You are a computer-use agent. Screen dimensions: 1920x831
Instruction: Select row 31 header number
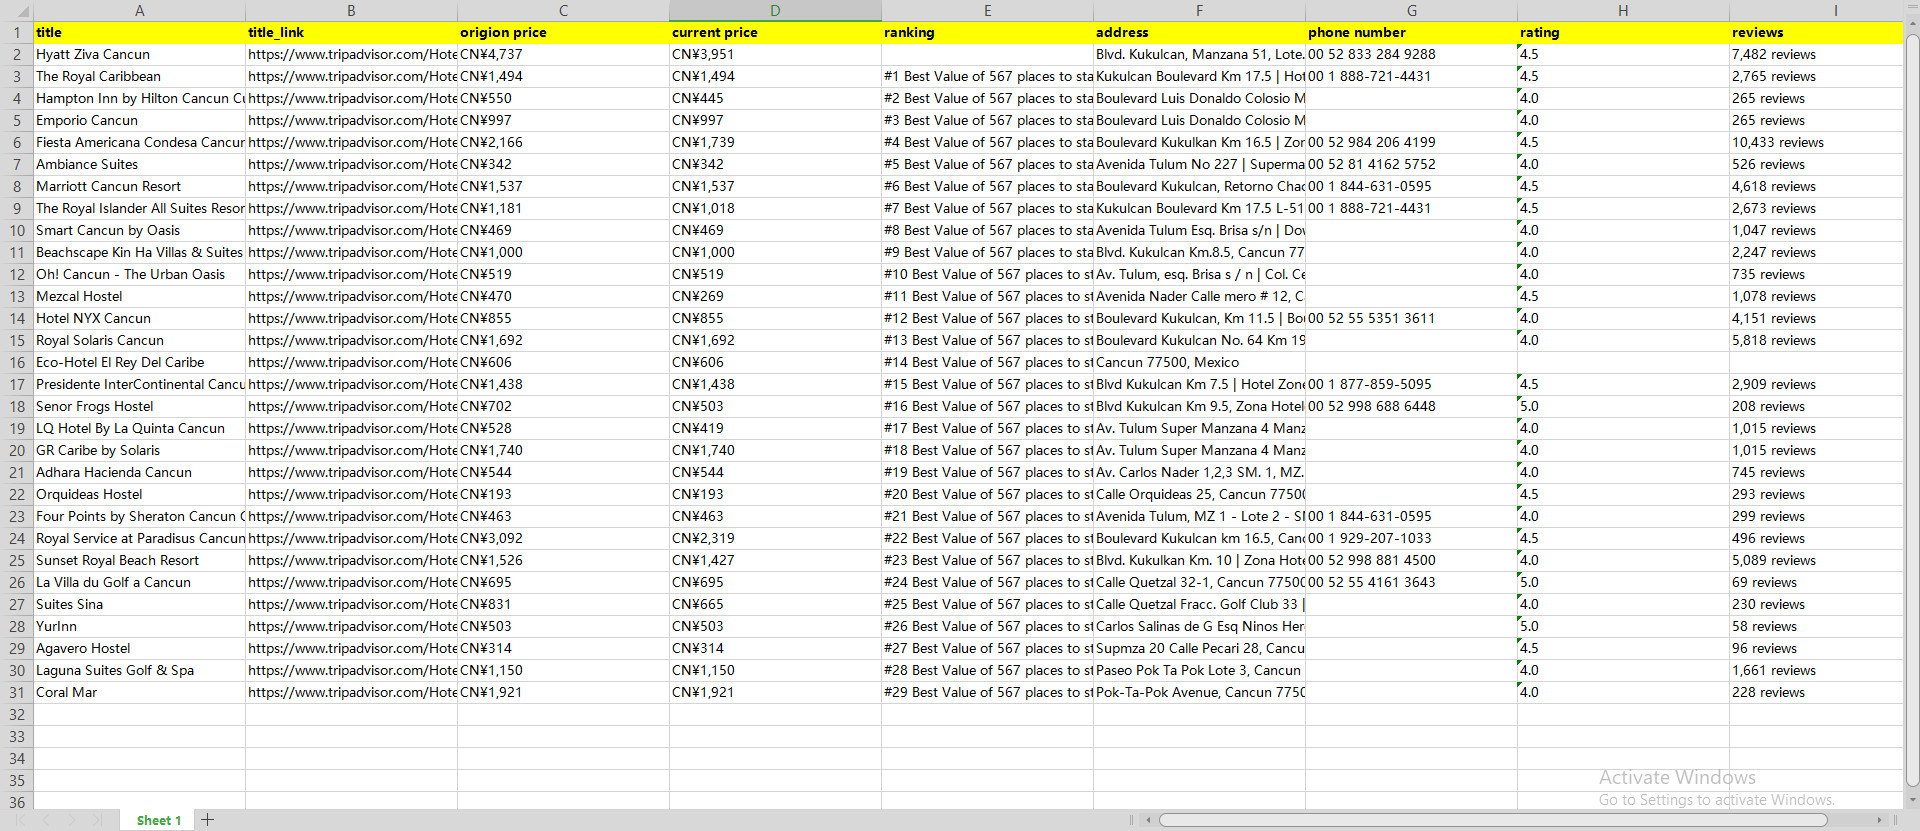[x=17, y=693]
